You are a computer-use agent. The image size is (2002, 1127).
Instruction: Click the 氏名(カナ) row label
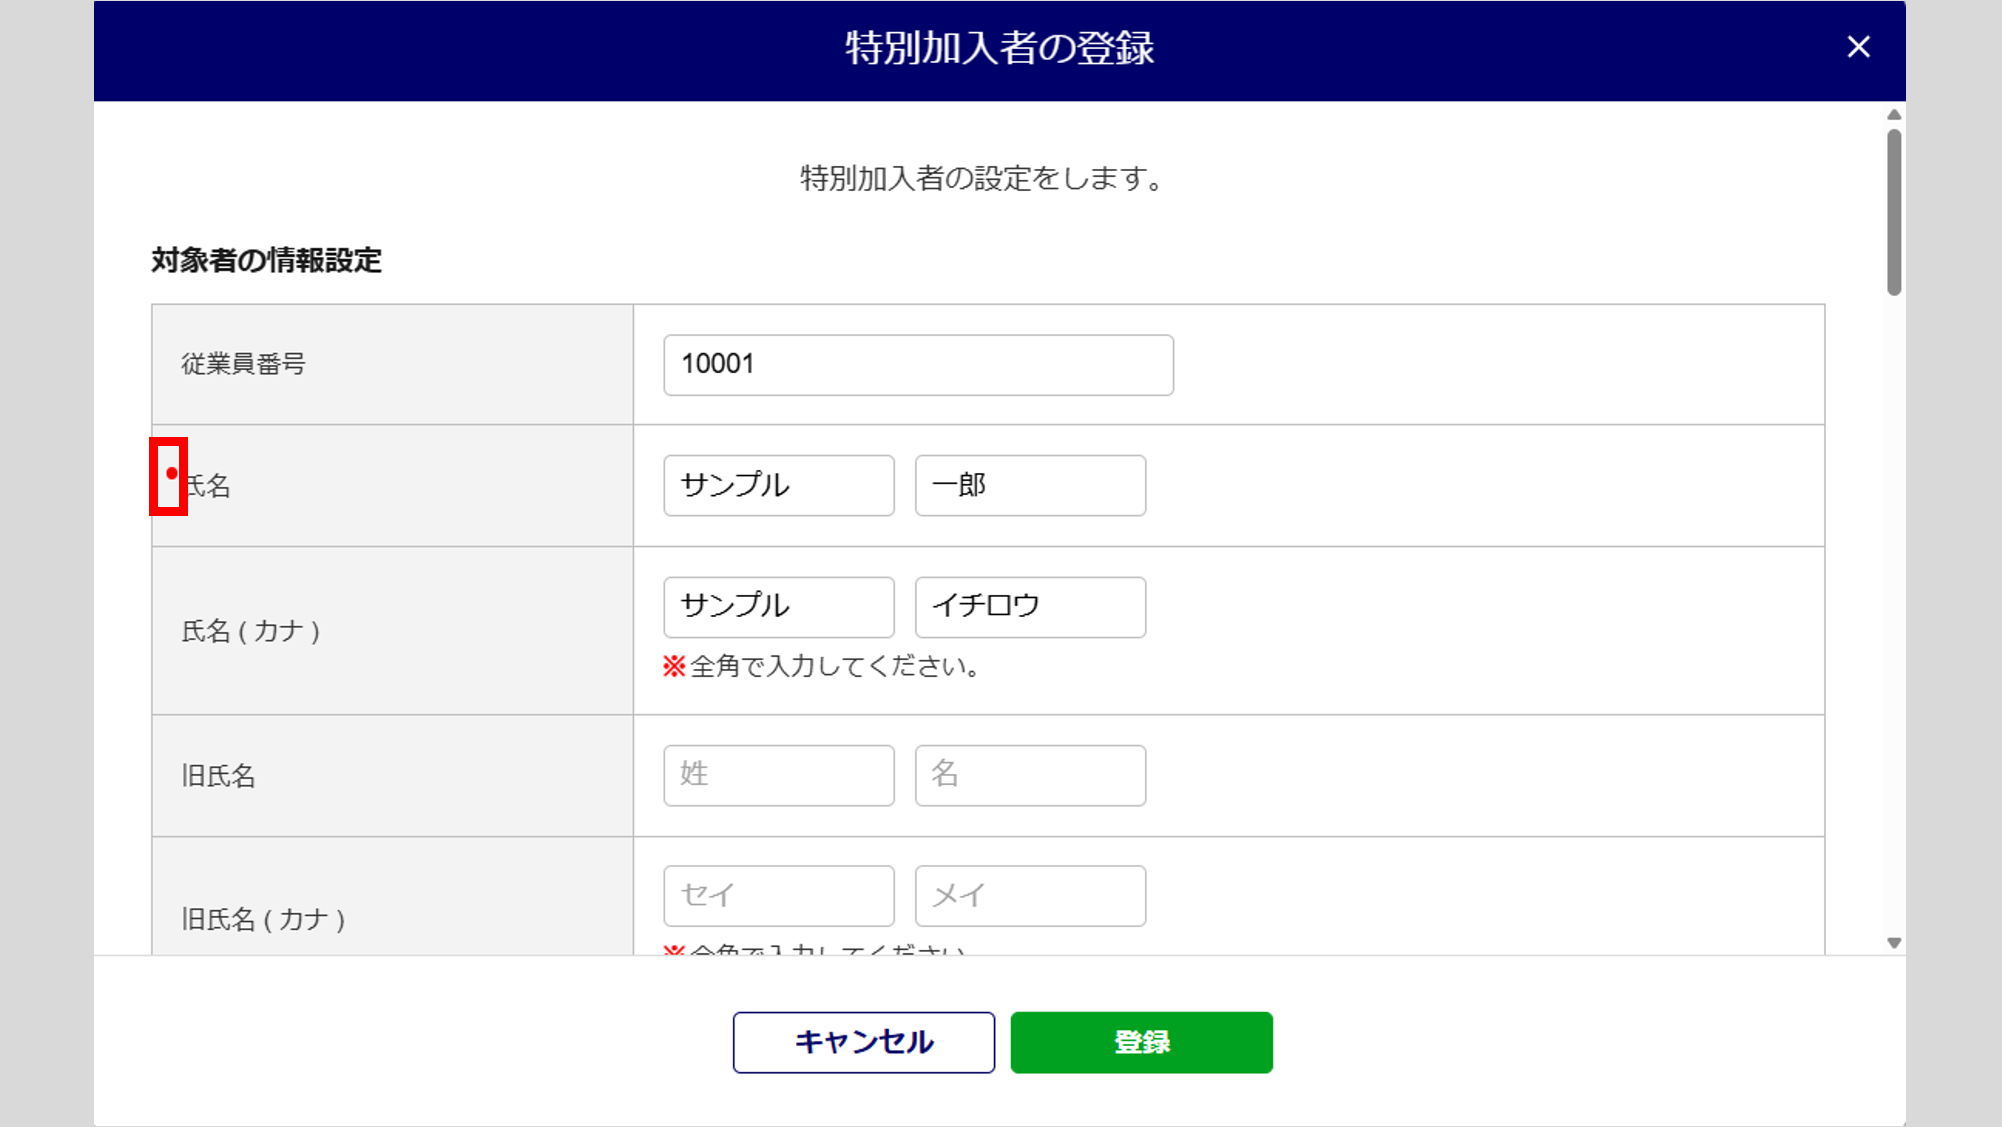click(x=251, y=631)
